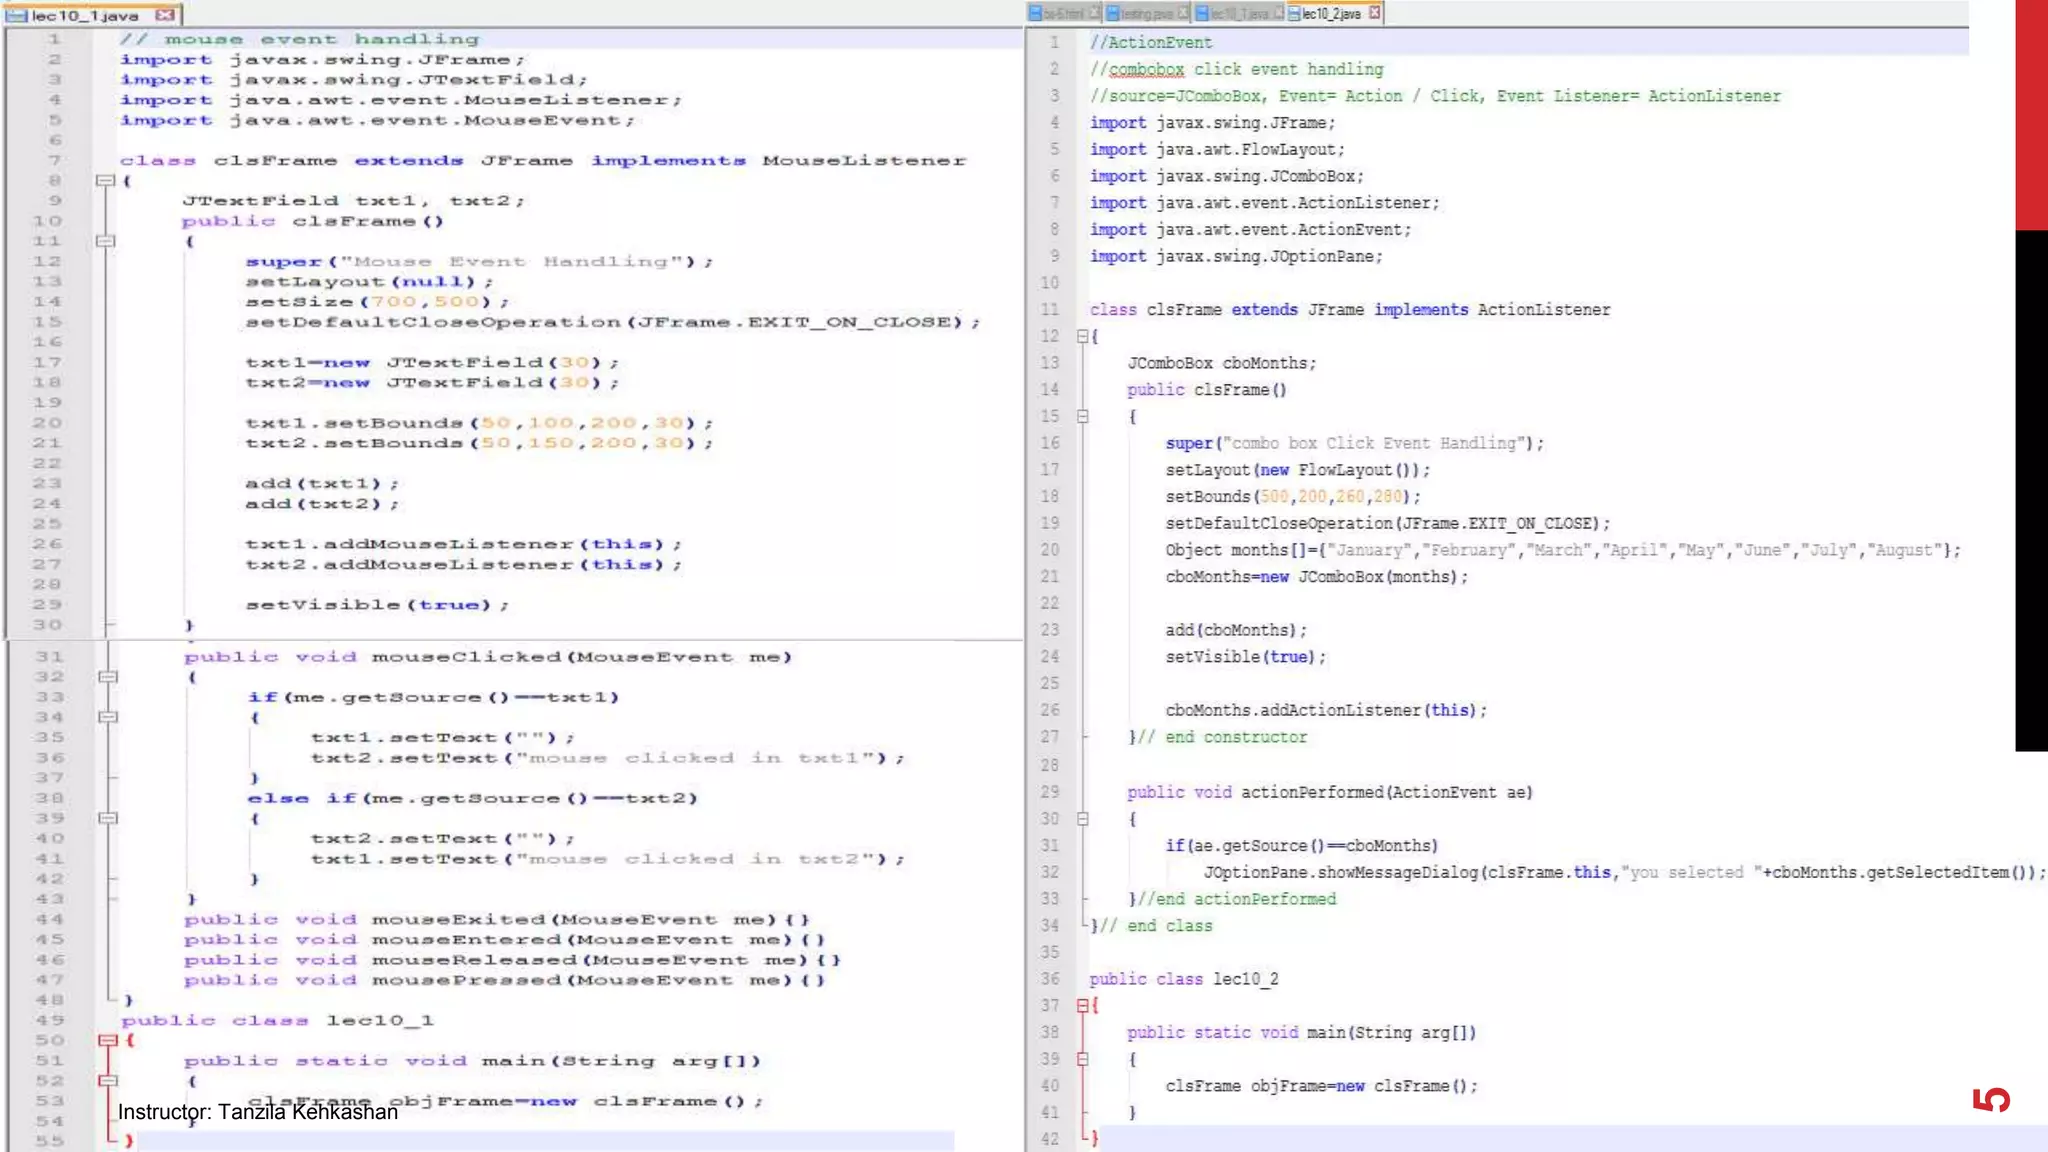
Task: Close the lec10_1.java tab in left pane
Action: [165, 15]
